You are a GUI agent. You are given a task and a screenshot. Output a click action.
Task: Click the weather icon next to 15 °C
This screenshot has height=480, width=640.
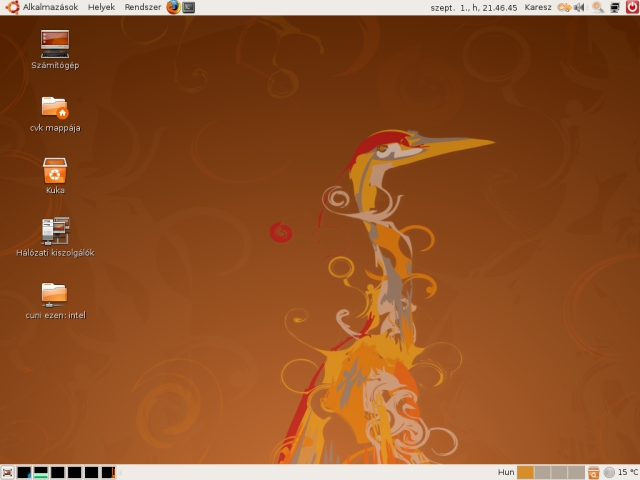click(609, 473)
